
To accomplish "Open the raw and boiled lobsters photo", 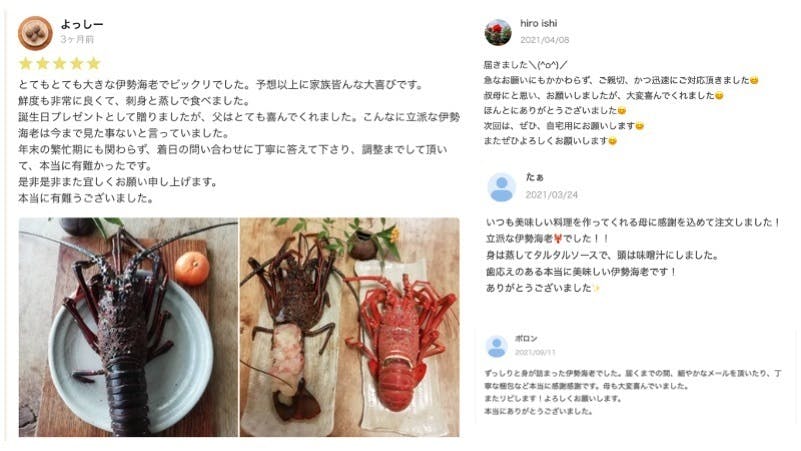I will 349,327.
